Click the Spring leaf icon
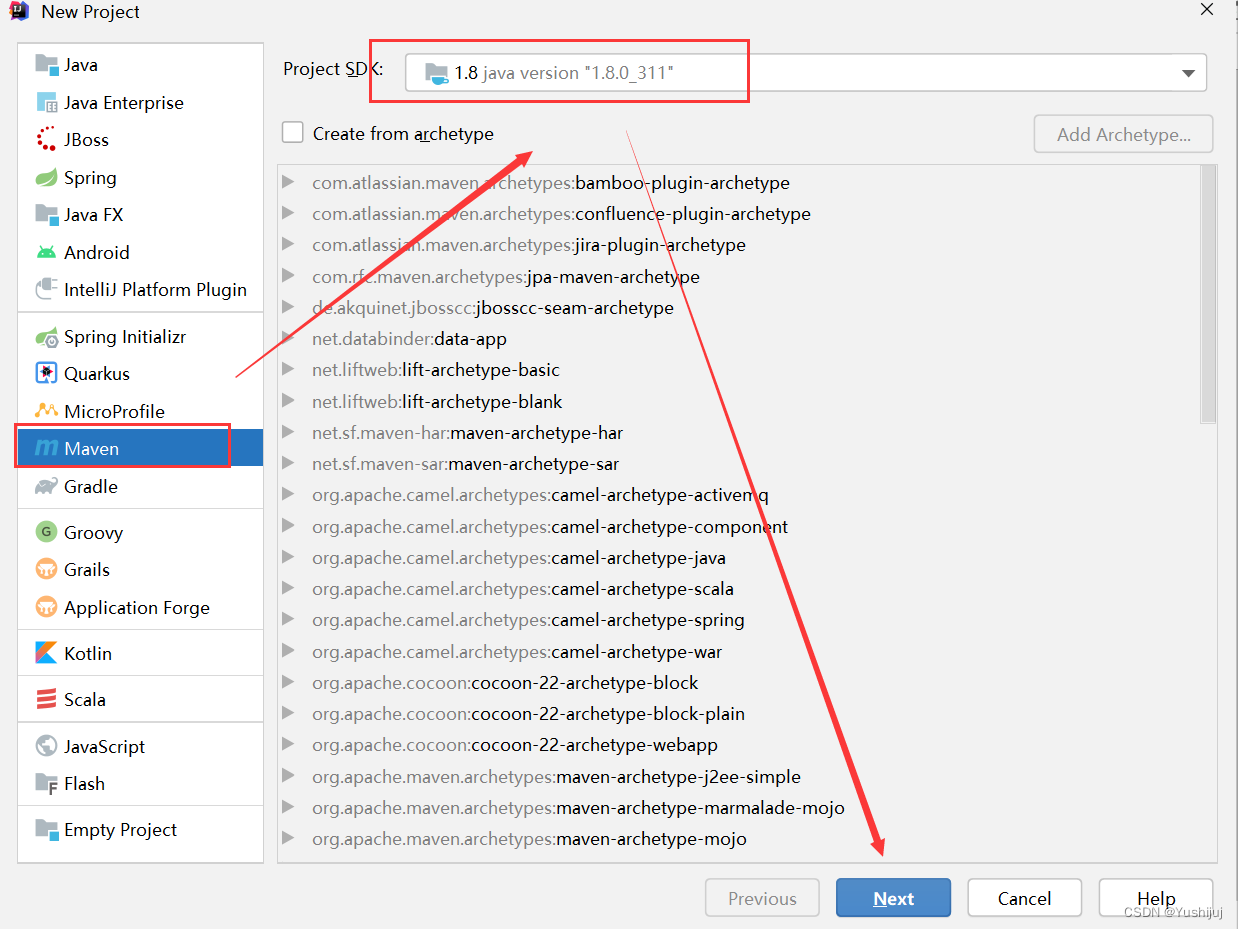Image resolution: width=1238 pixels, height=929 pixels. tap(47, 178)
